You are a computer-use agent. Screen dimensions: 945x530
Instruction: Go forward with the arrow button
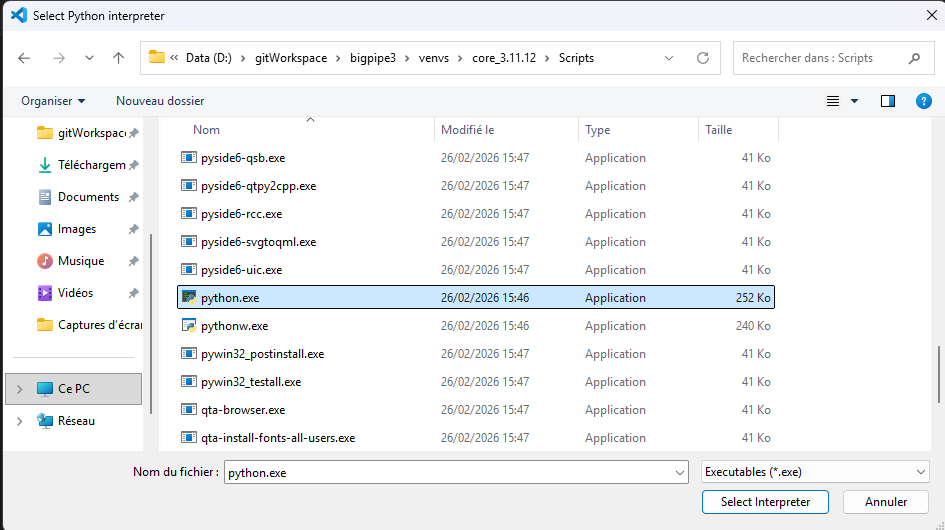point(58,58)
